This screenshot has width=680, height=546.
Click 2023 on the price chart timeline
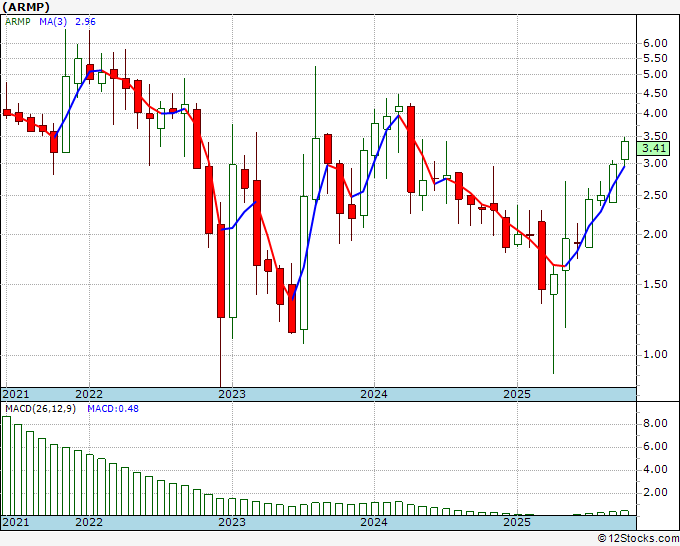(x=232, y=394)
